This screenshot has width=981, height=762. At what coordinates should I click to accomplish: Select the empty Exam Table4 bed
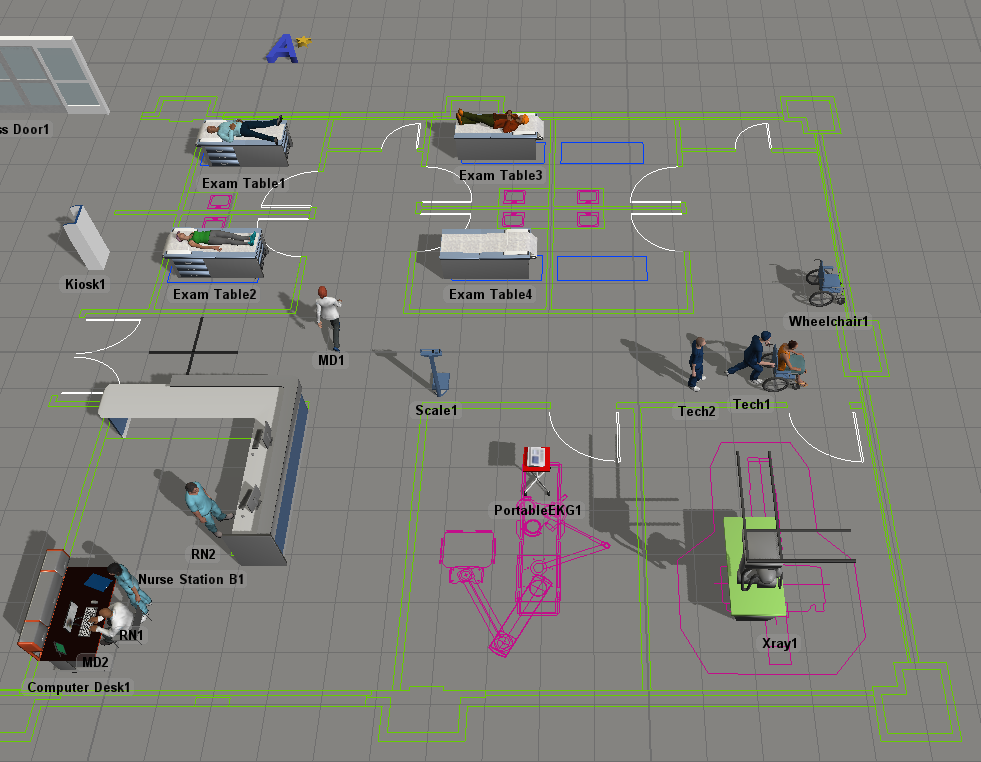coord(489,246)
